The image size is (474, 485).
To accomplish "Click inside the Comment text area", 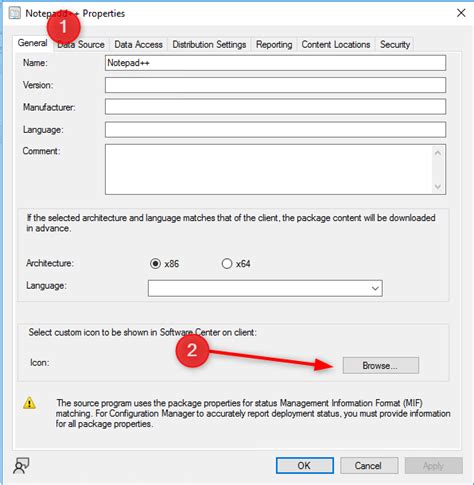I will pyautogui.click(x=269, y=169).
